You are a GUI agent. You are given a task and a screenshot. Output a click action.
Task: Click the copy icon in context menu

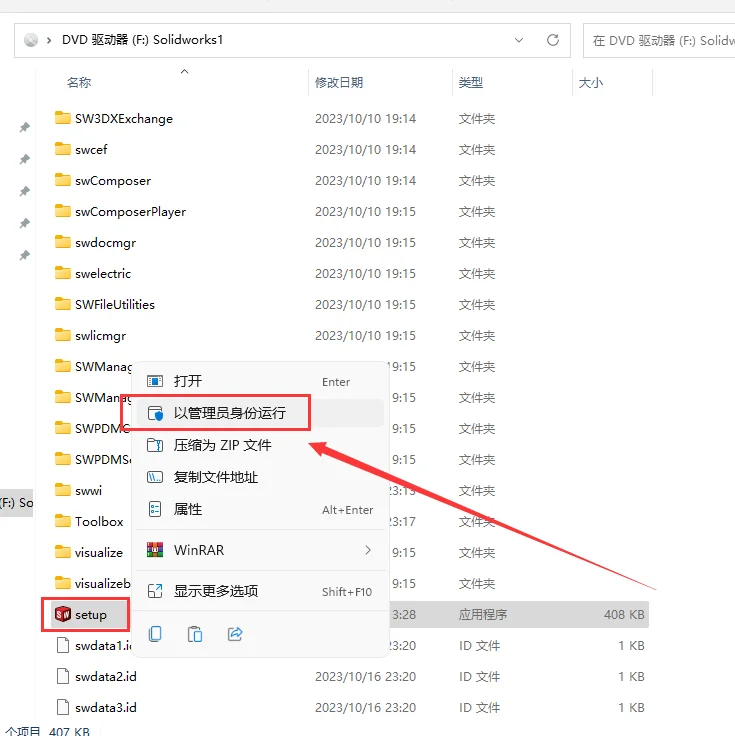point(155,634)
